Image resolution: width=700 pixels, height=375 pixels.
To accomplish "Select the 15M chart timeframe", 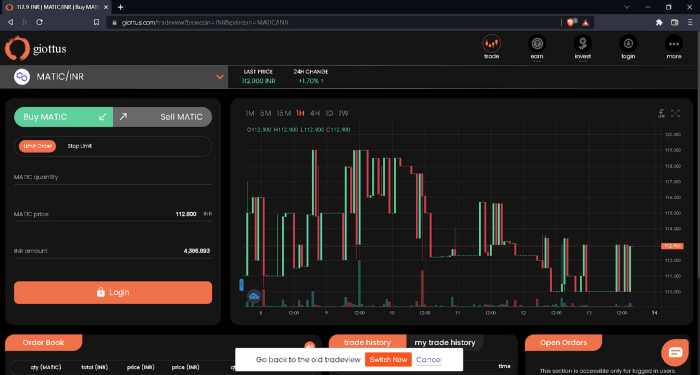I will (x=283, y=113).
